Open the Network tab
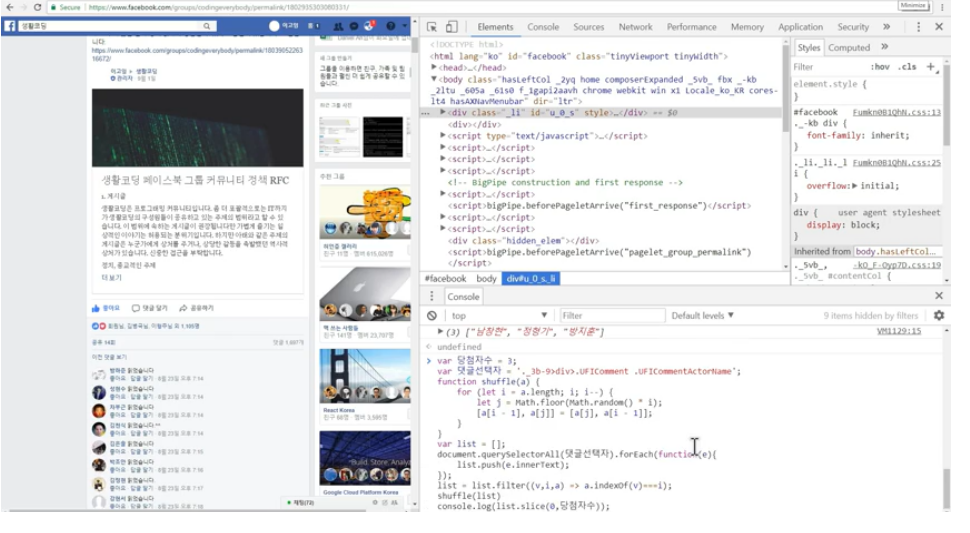 coord(635,27)
